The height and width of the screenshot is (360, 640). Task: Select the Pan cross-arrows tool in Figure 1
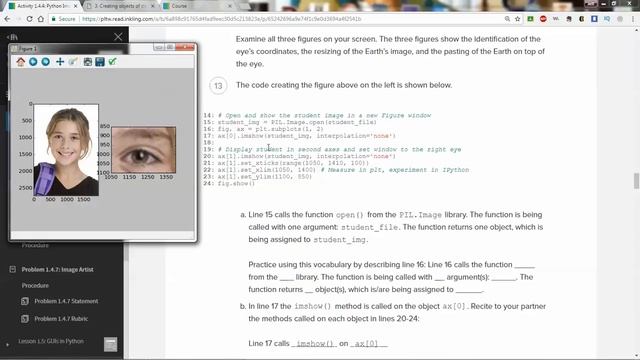click(60, 62)
